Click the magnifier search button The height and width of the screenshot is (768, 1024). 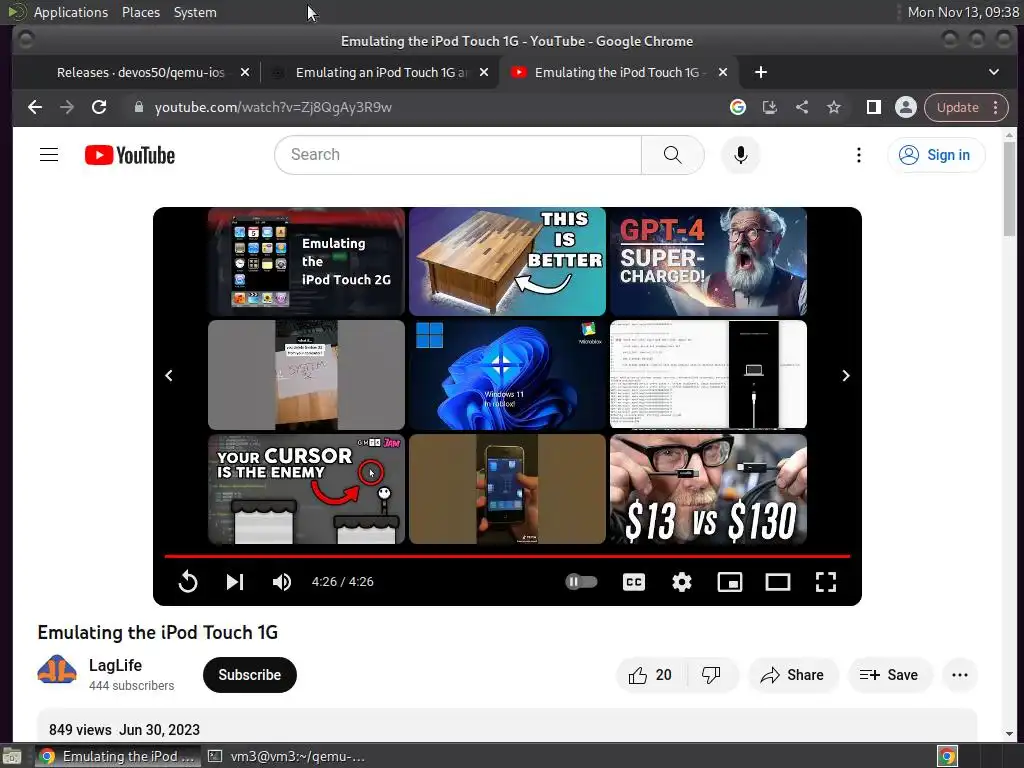tap(673, 155)
